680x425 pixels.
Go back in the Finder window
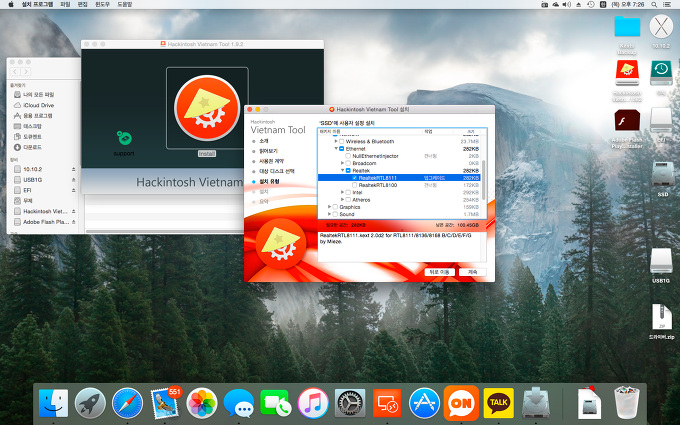tap(15, 72)
